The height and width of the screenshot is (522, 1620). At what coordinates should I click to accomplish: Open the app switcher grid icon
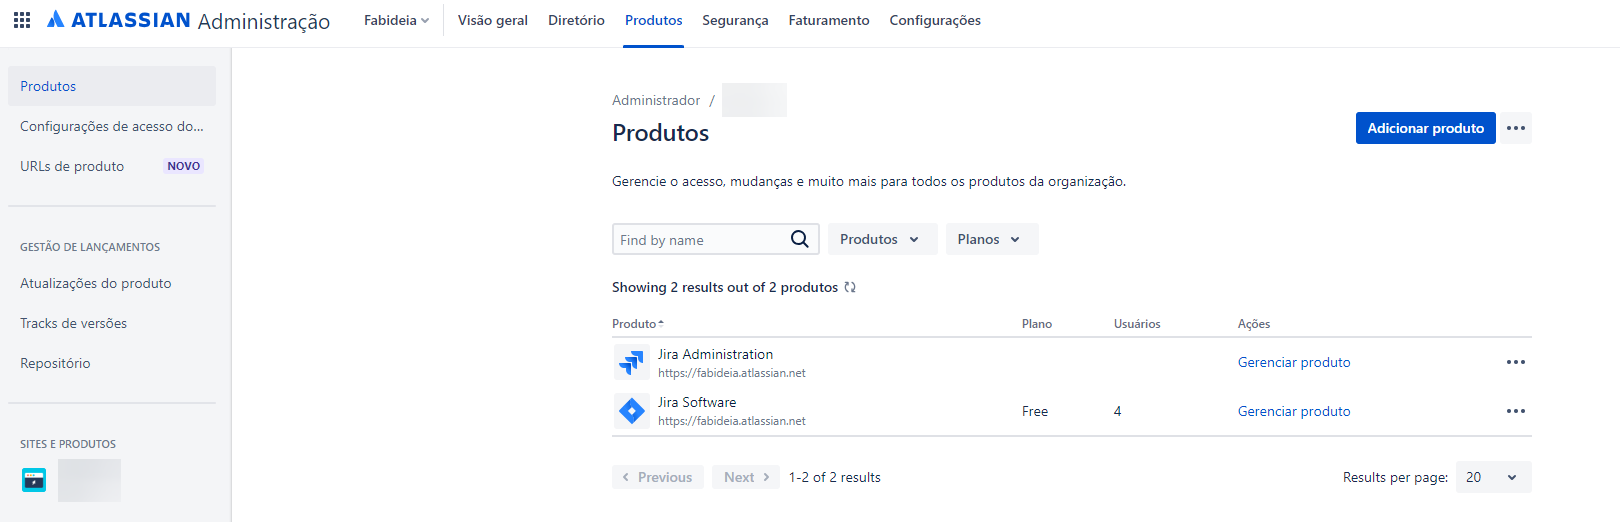tap(22, 20)
